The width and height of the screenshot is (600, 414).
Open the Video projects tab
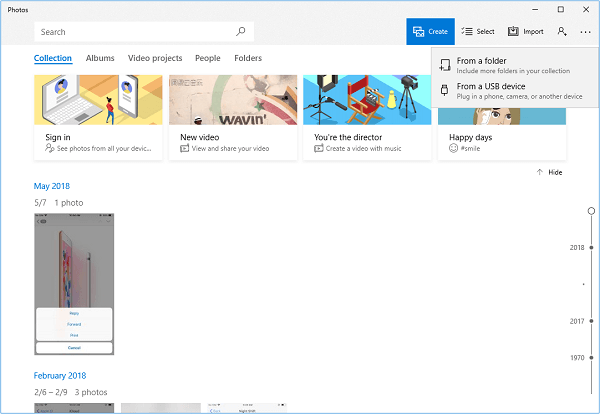154,59
